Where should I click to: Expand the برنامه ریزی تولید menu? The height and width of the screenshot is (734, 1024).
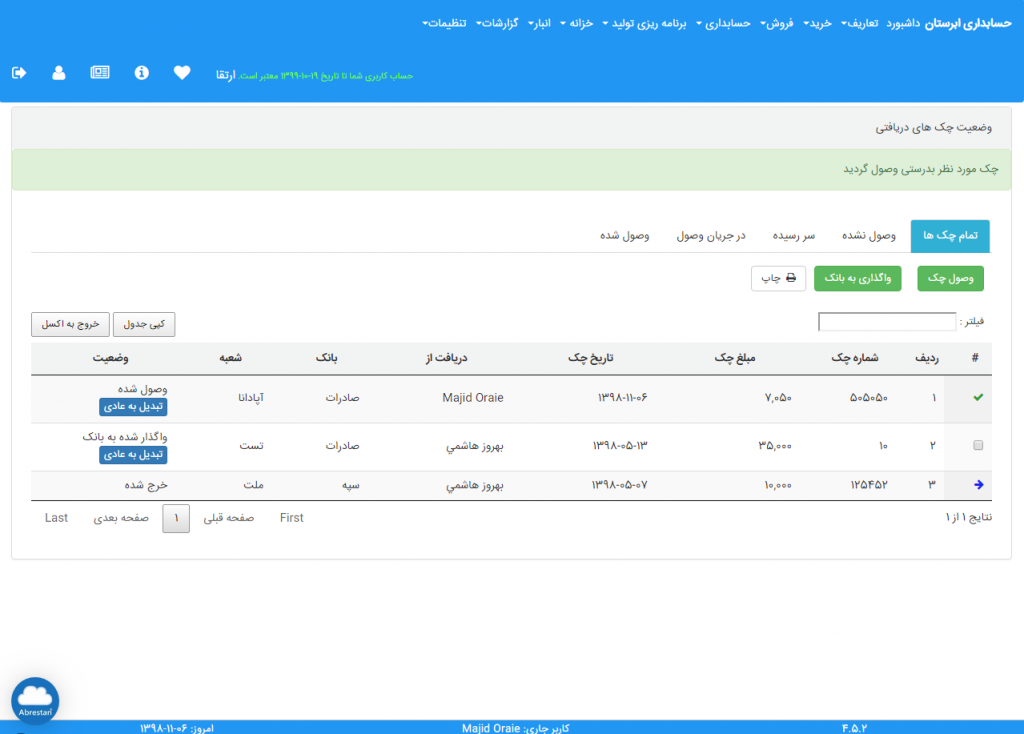point(645,24)
